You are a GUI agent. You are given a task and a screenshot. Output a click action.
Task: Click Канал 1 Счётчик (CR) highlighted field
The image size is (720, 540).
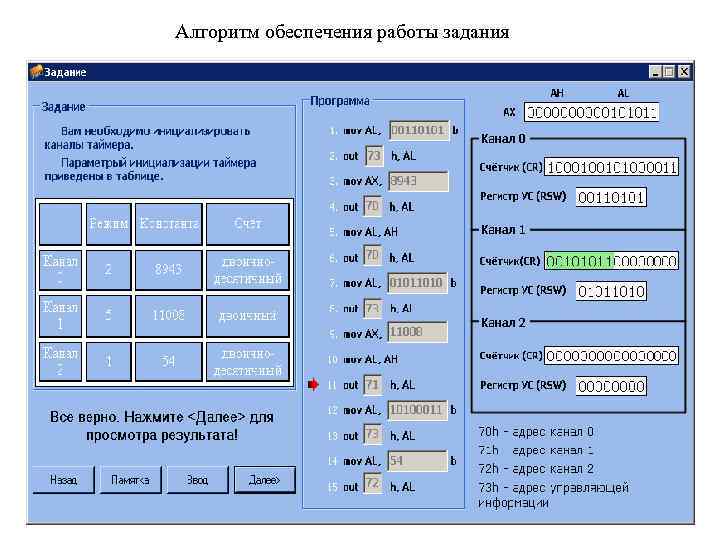click(x=611, y=261)
